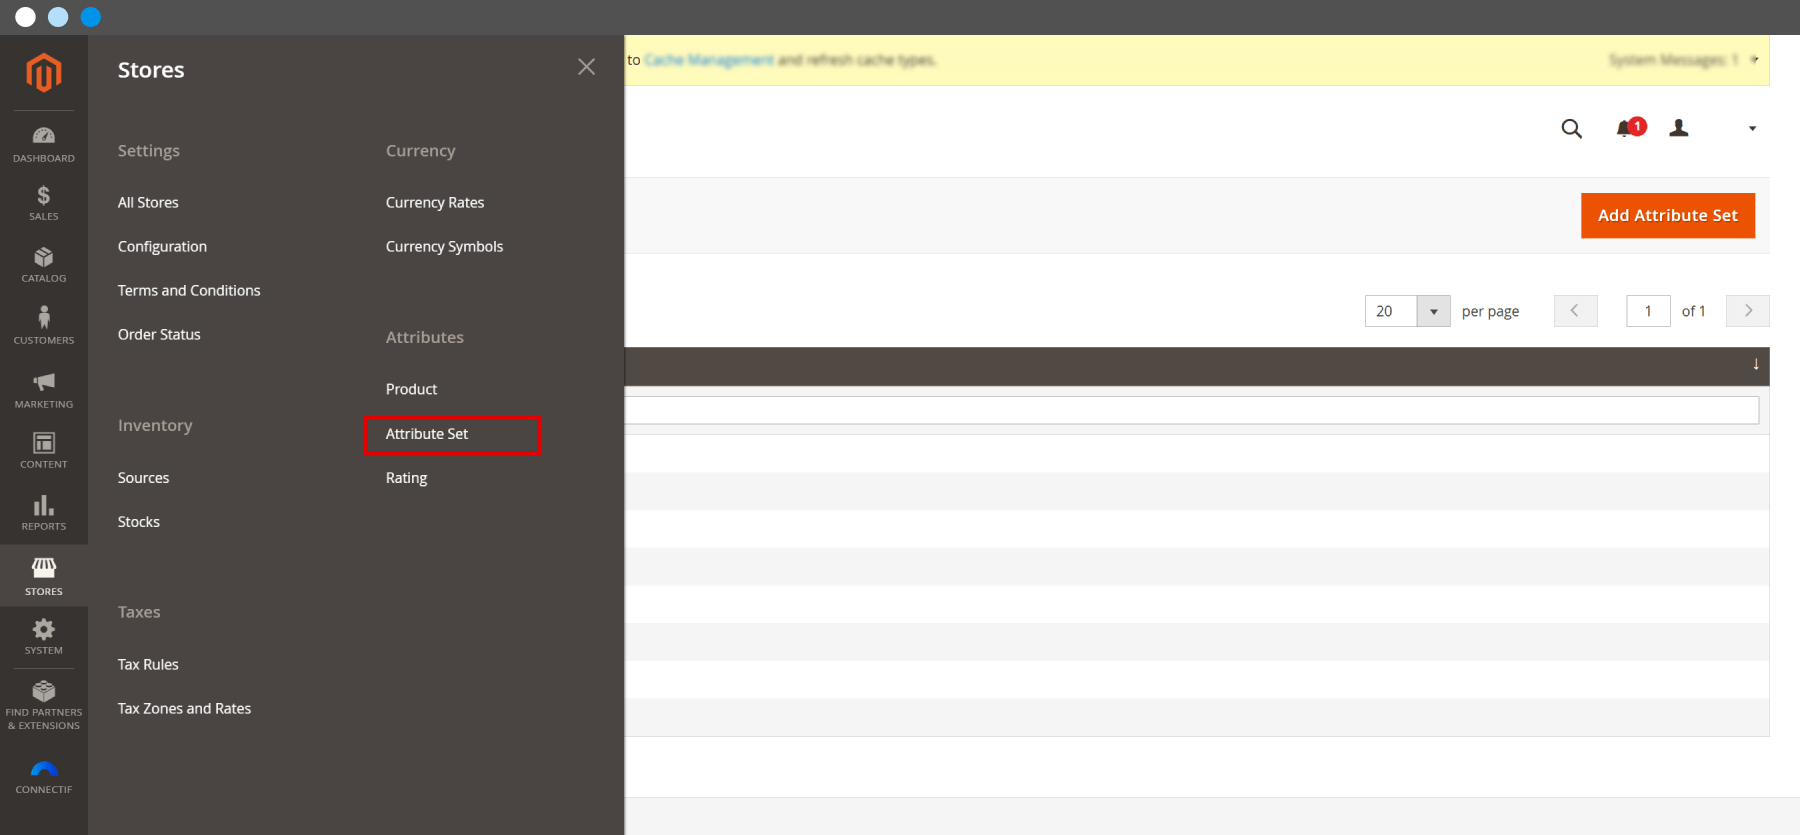Click the Add Attribute Set button
Screen dimensions: 1800x835
pos(1668,215)
